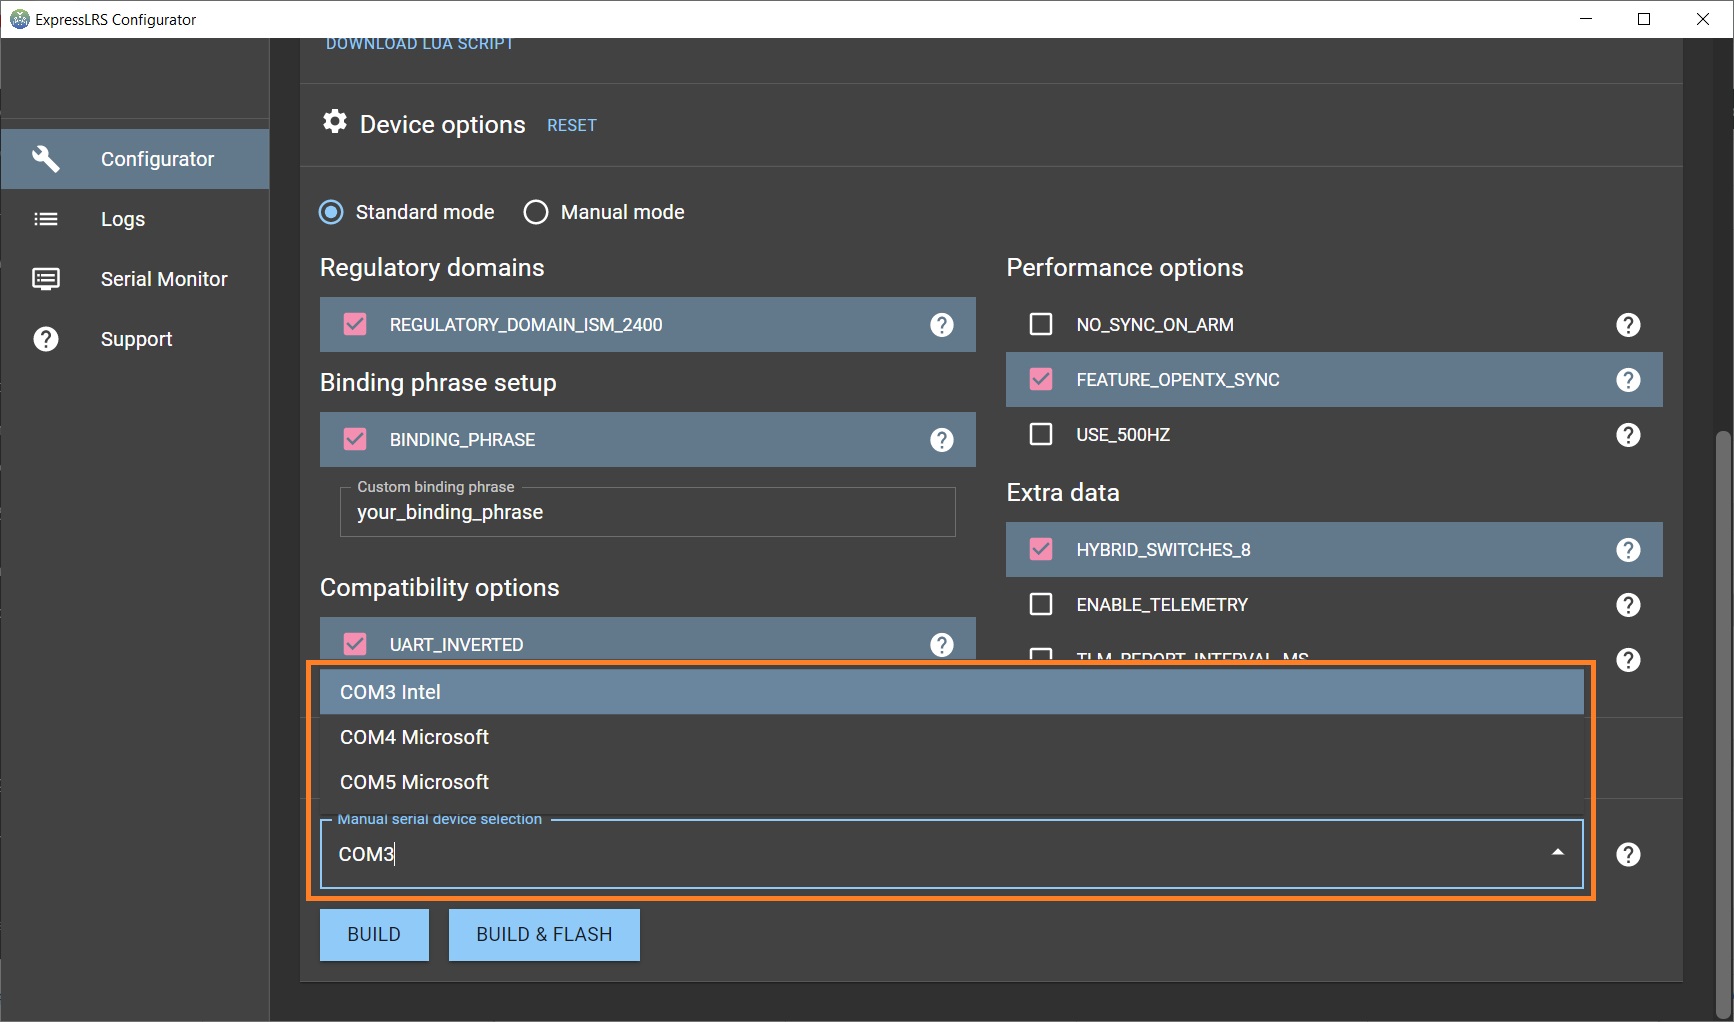Click the DOWNLOAD LUA SCRIPT link
Viewport: 1734px width, 1022px height.
point(420,44)
